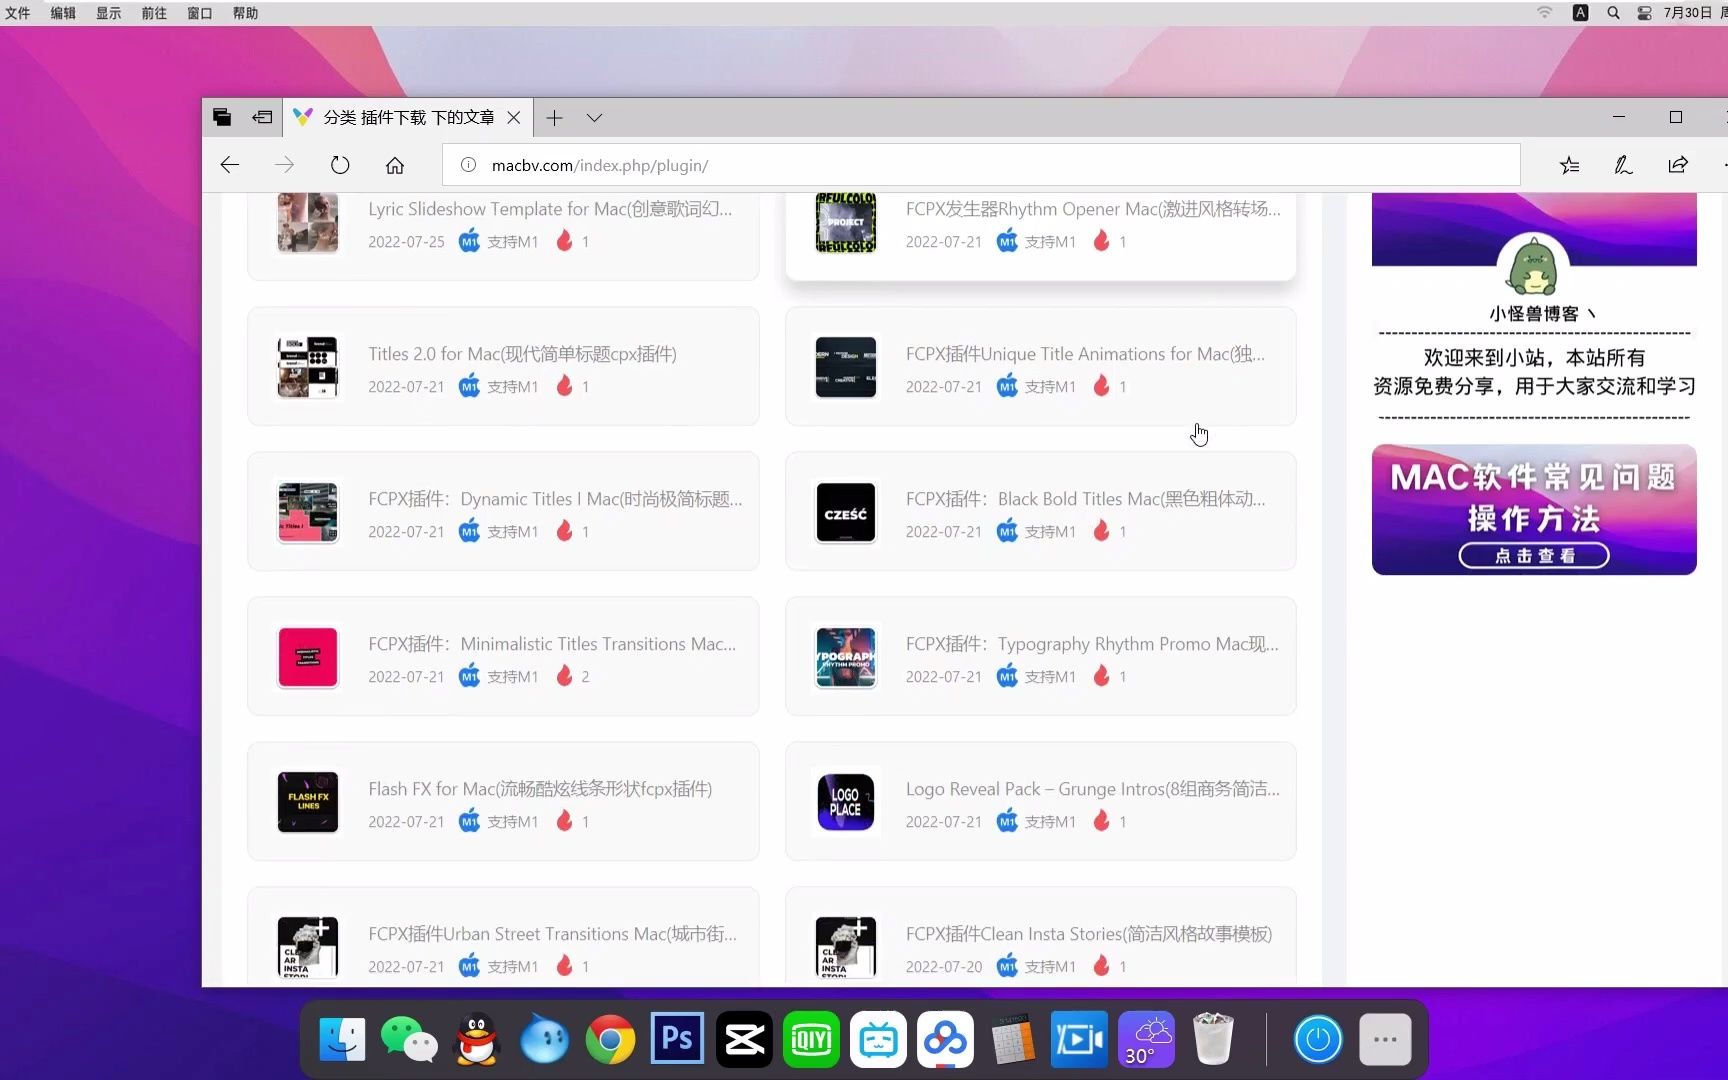Open the browser home page icon
The width and height of the screenshot is (1728, 1080).
pos(395,165)
